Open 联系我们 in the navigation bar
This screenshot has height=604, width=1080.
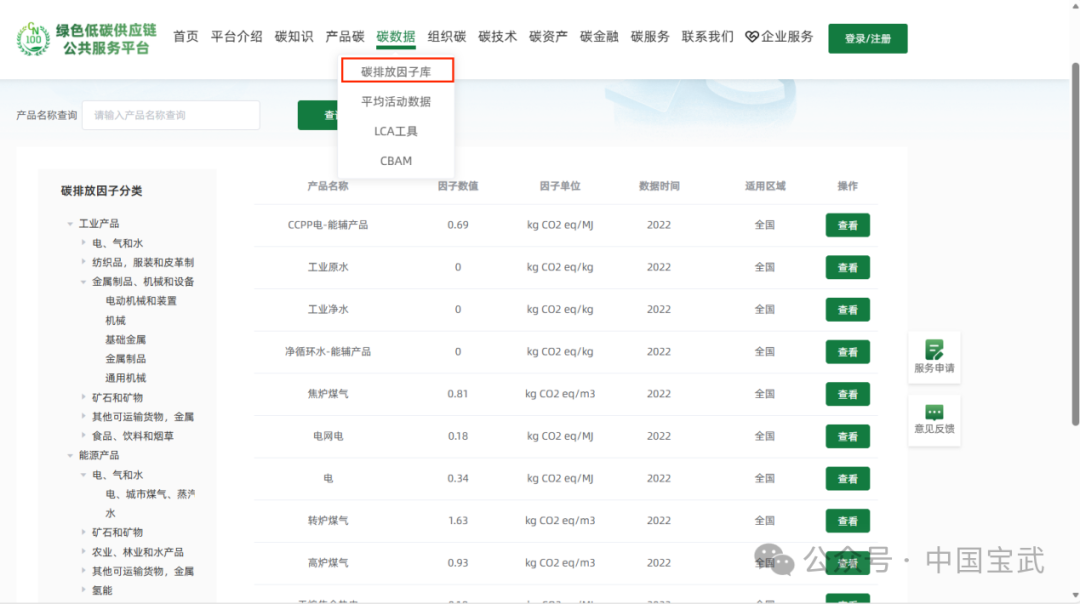pyautogui.click(x=707, y=37)
